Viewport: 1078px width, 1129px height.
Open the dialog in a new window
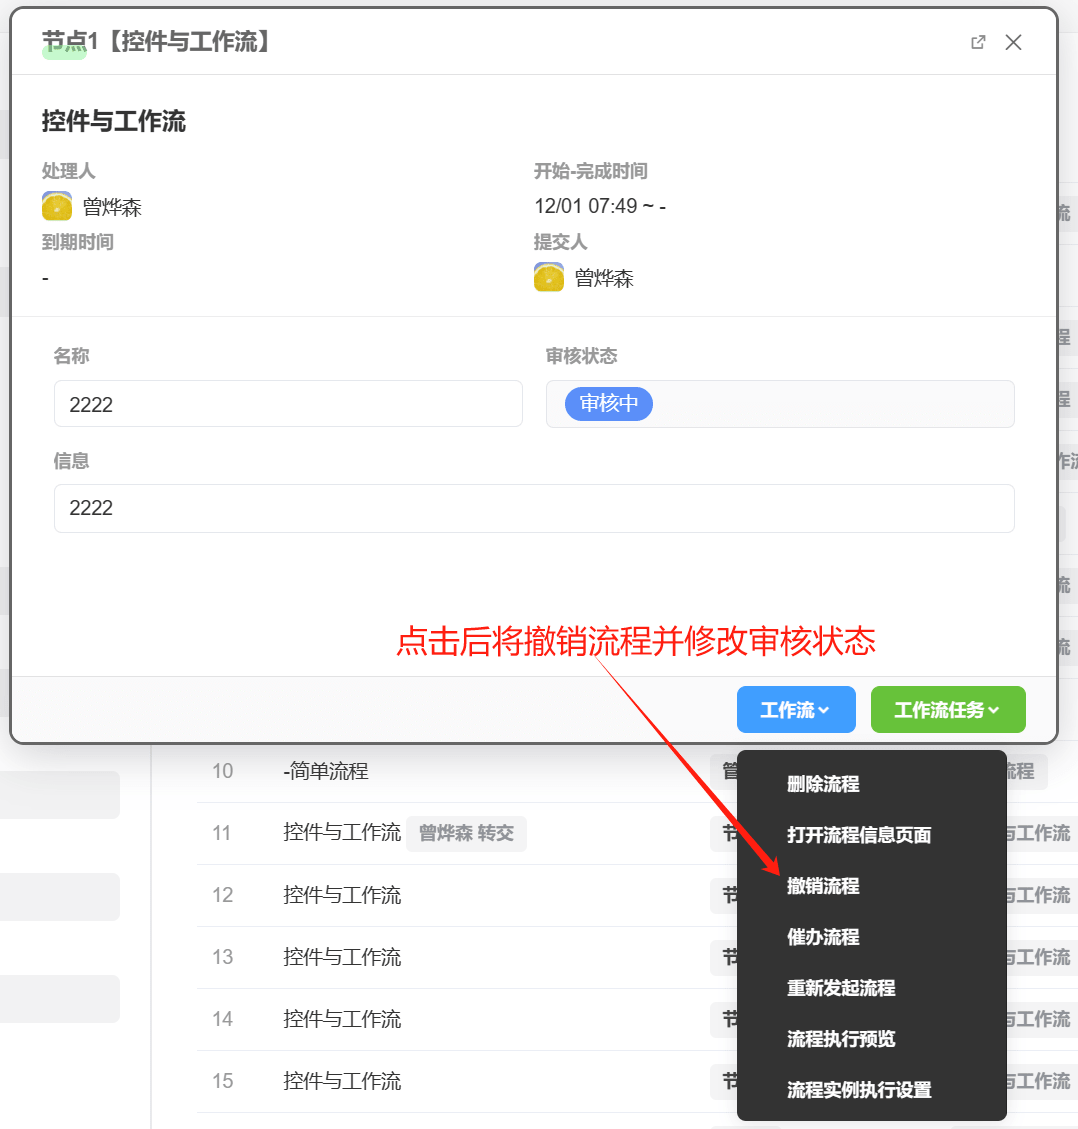[978, 42]
